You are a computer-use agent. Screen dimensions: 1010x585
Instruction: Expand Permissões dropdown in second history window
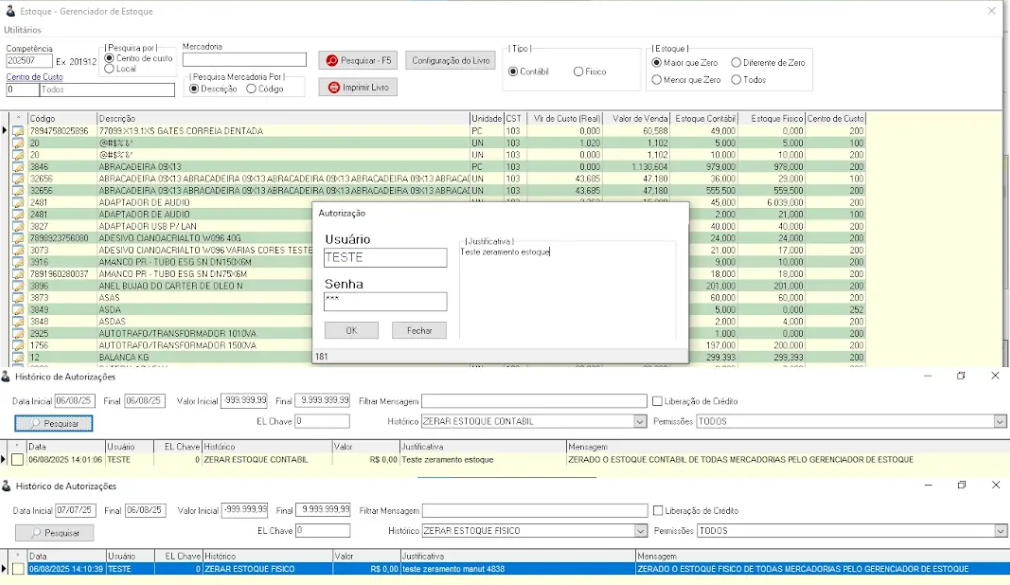[1000, 531]
